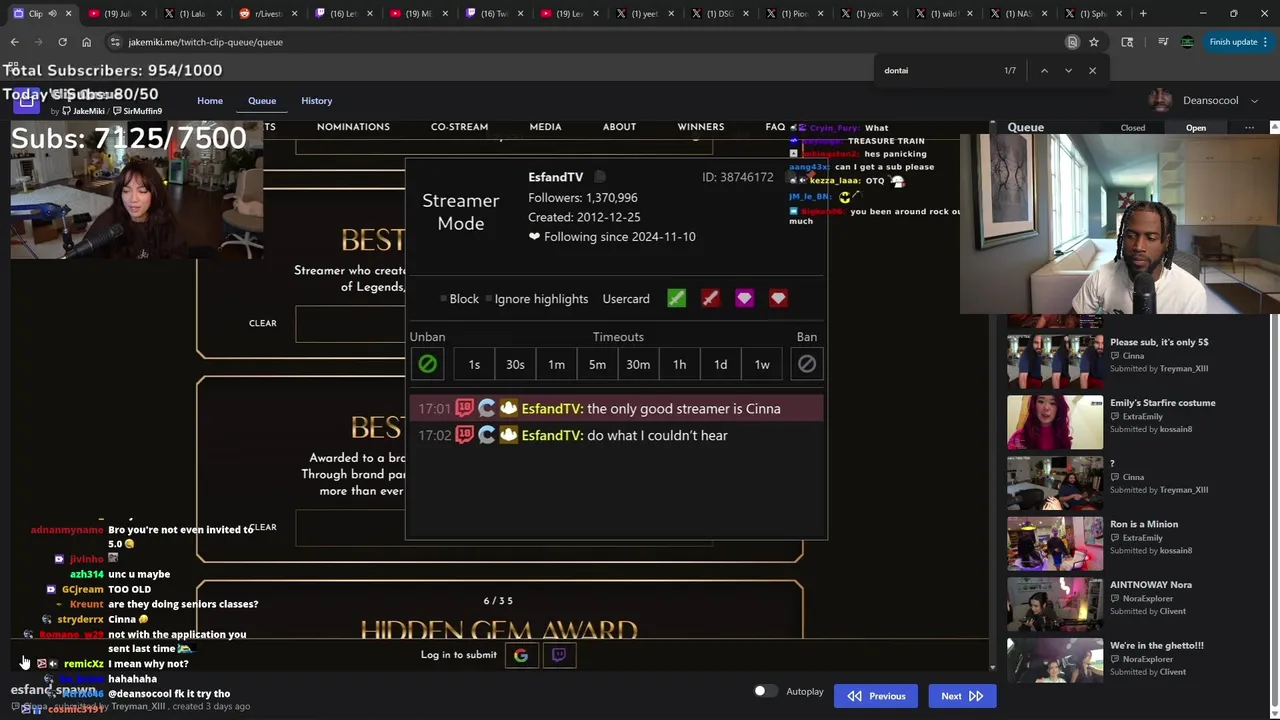1280x720 pixels.
Task: Click the green sword mod action icon
Action: (x=677, y=299)
